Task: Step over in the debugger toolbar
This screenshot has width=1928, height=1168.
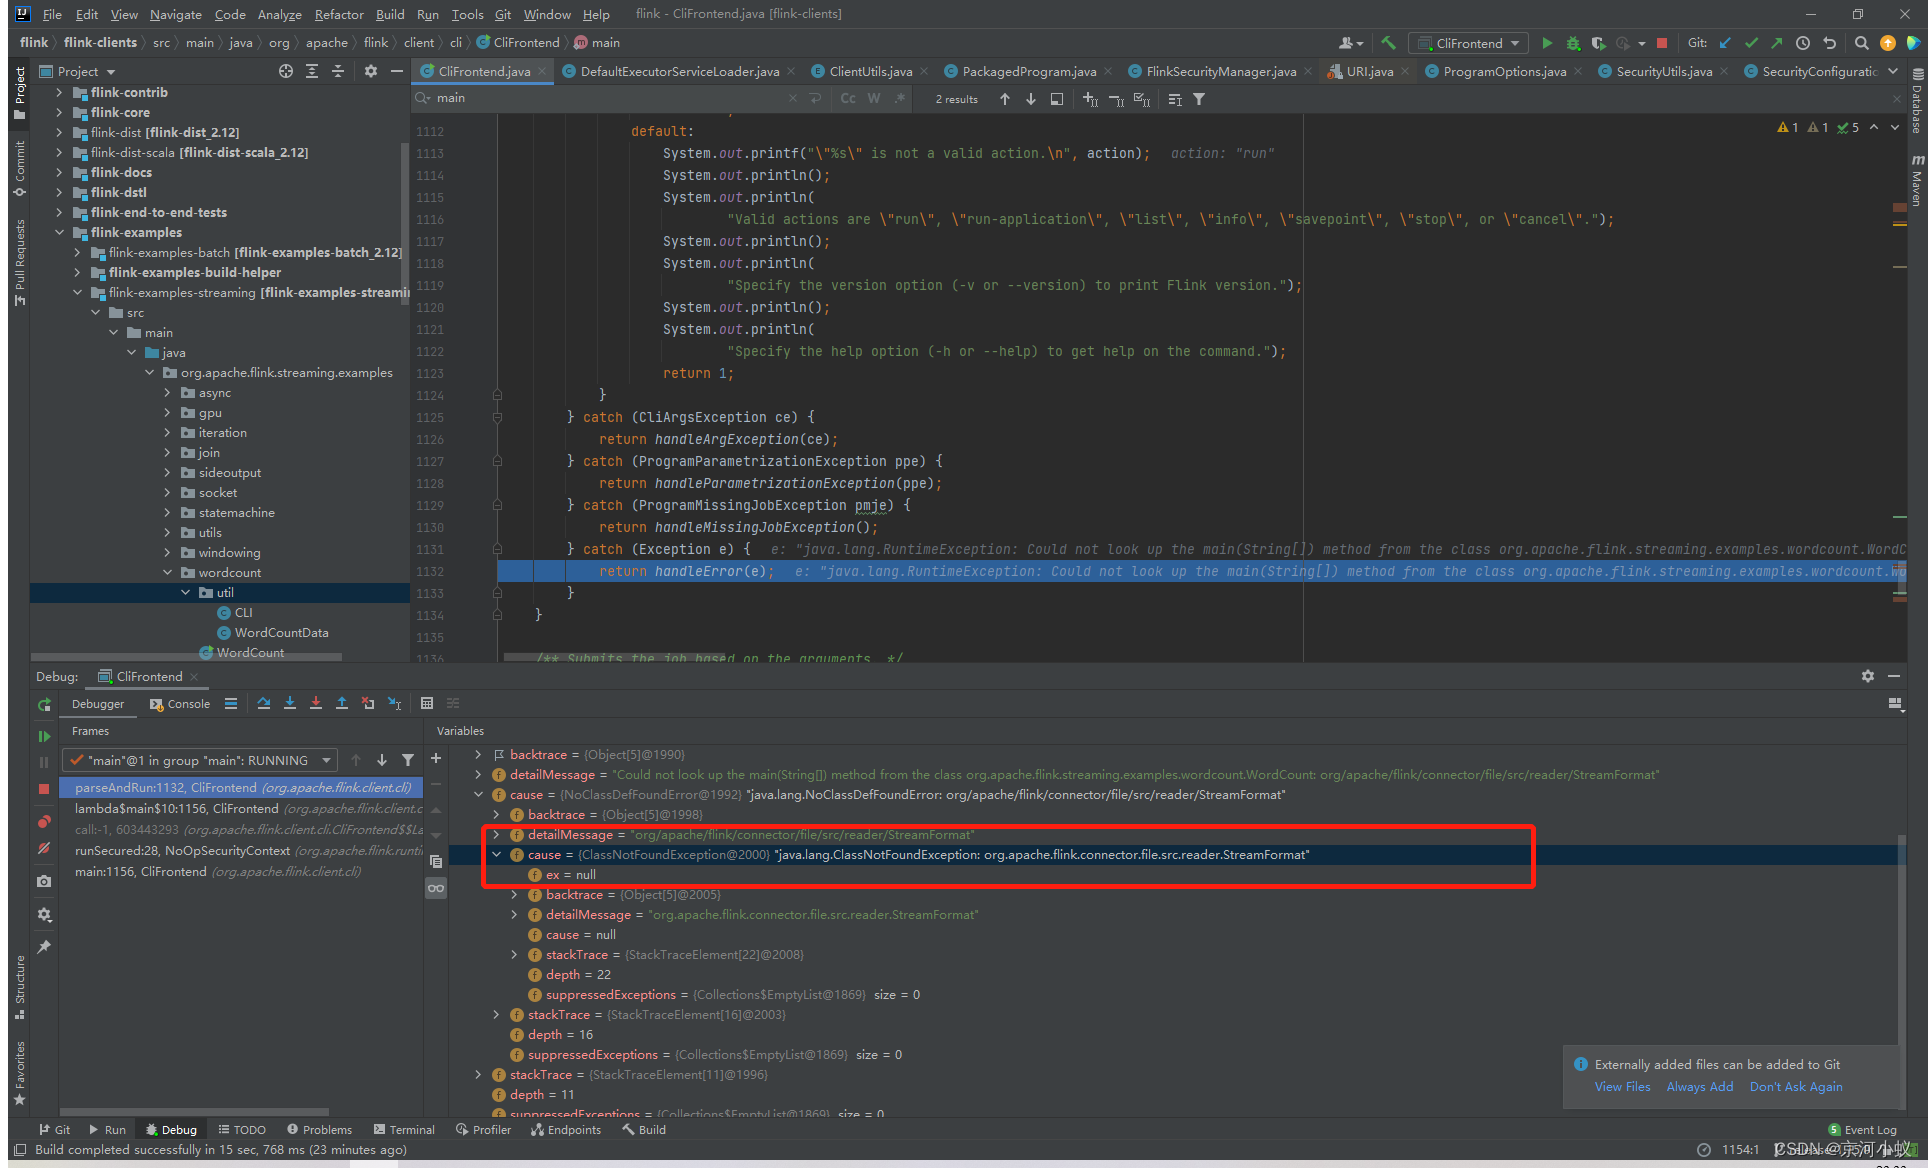Action: point(264,703)
